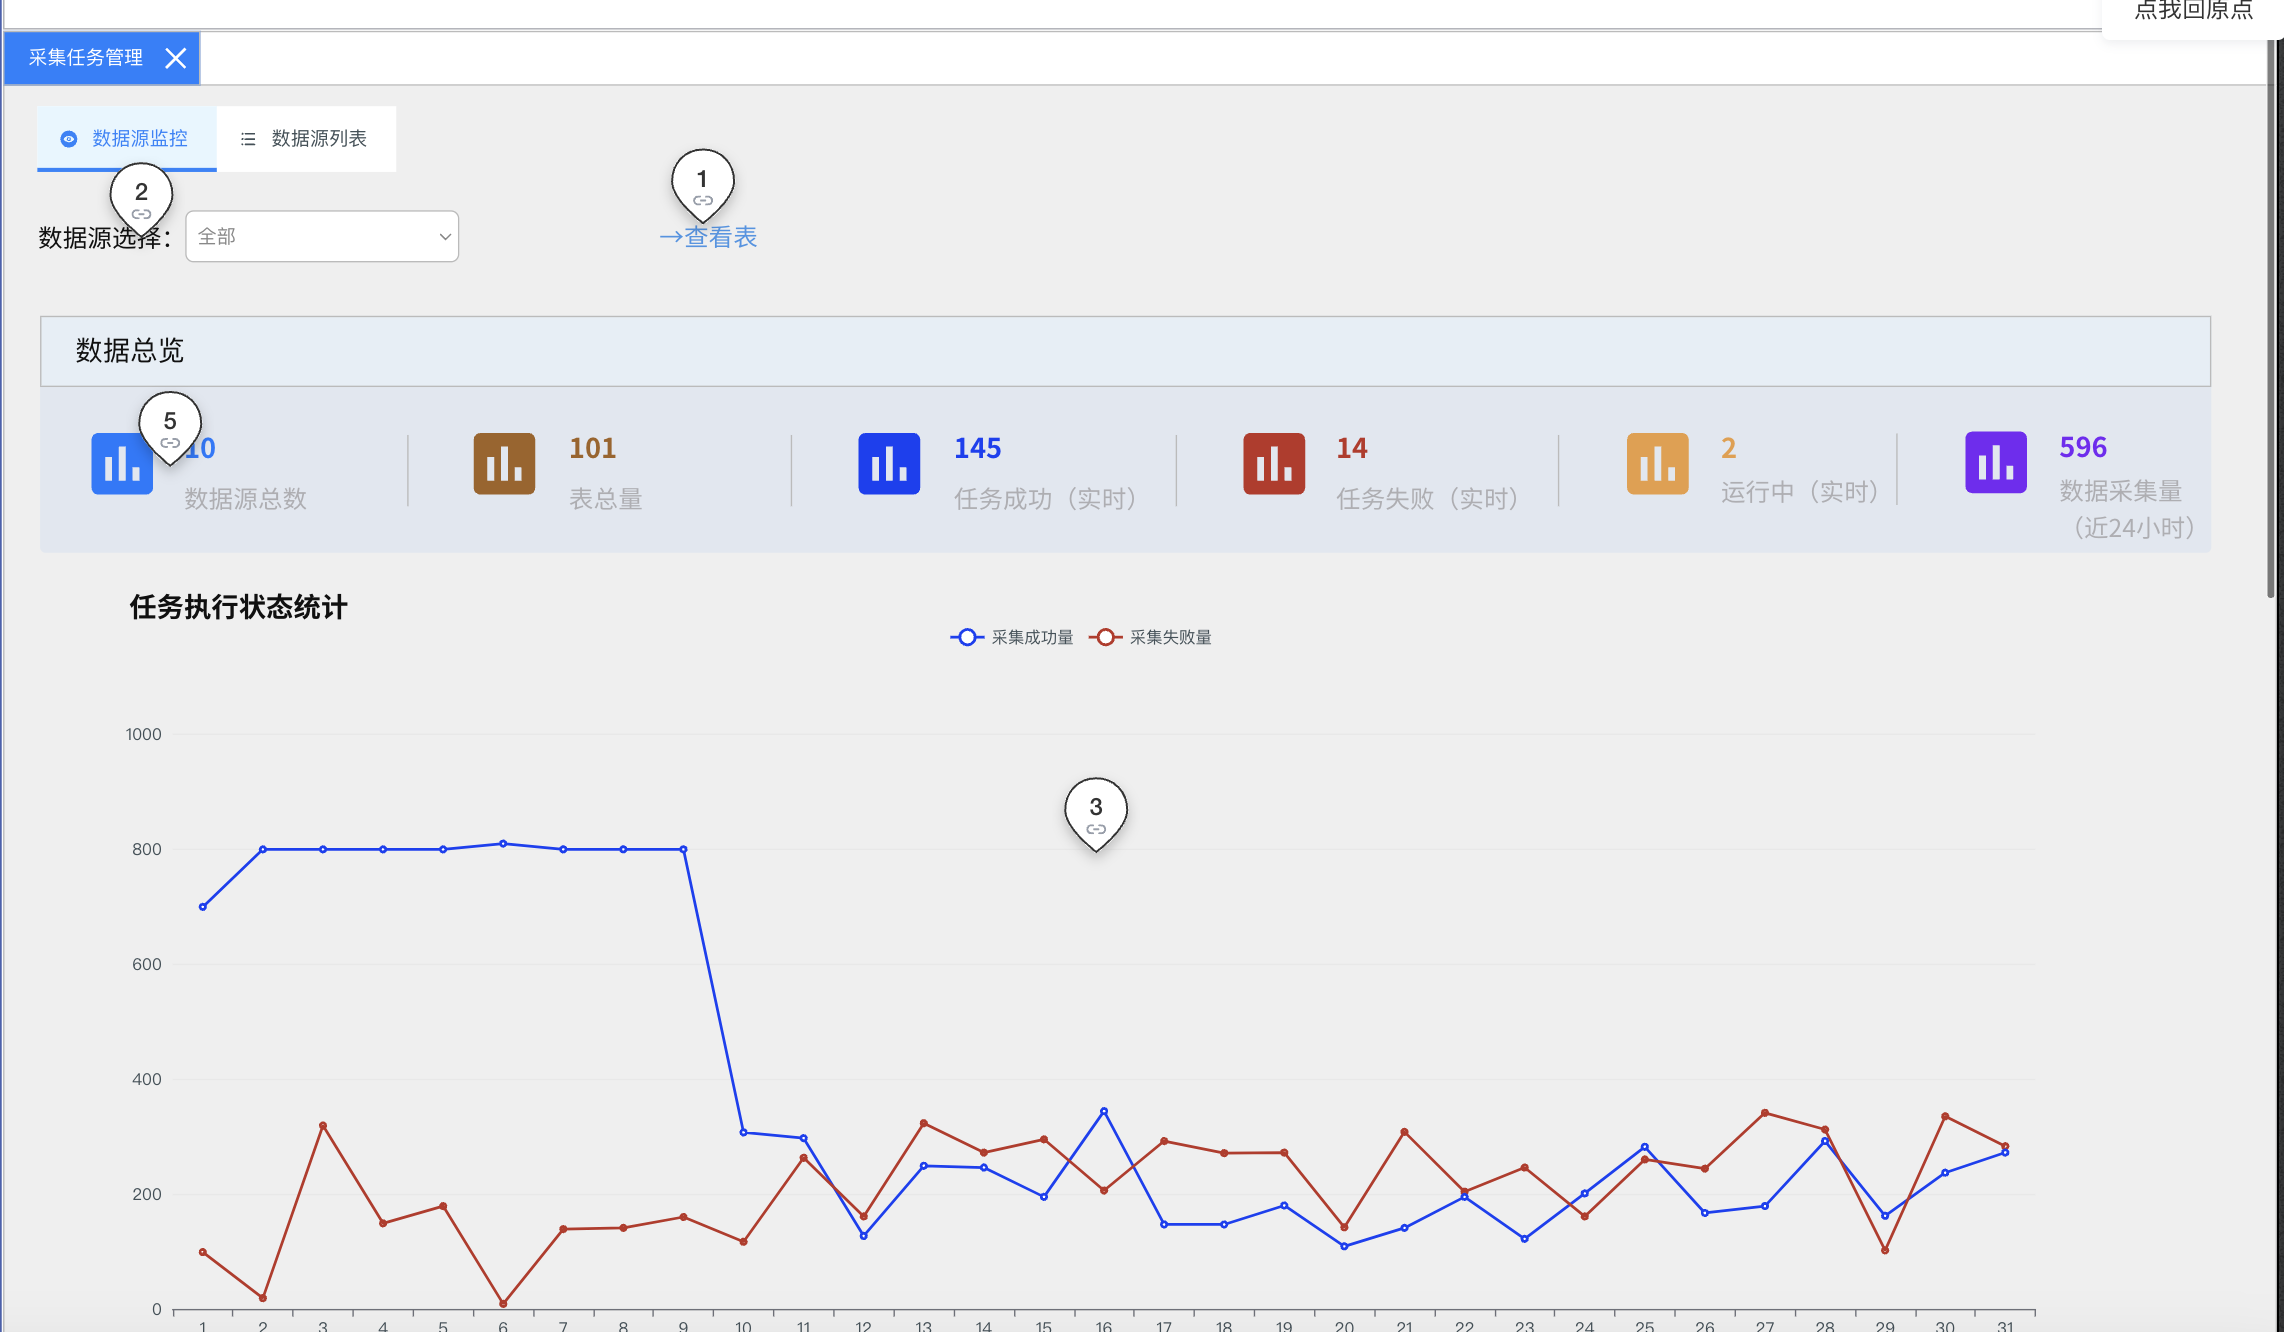Click the 数据总览 section header
This screenshot has height=1332, width=2284.
point(1125,351)
